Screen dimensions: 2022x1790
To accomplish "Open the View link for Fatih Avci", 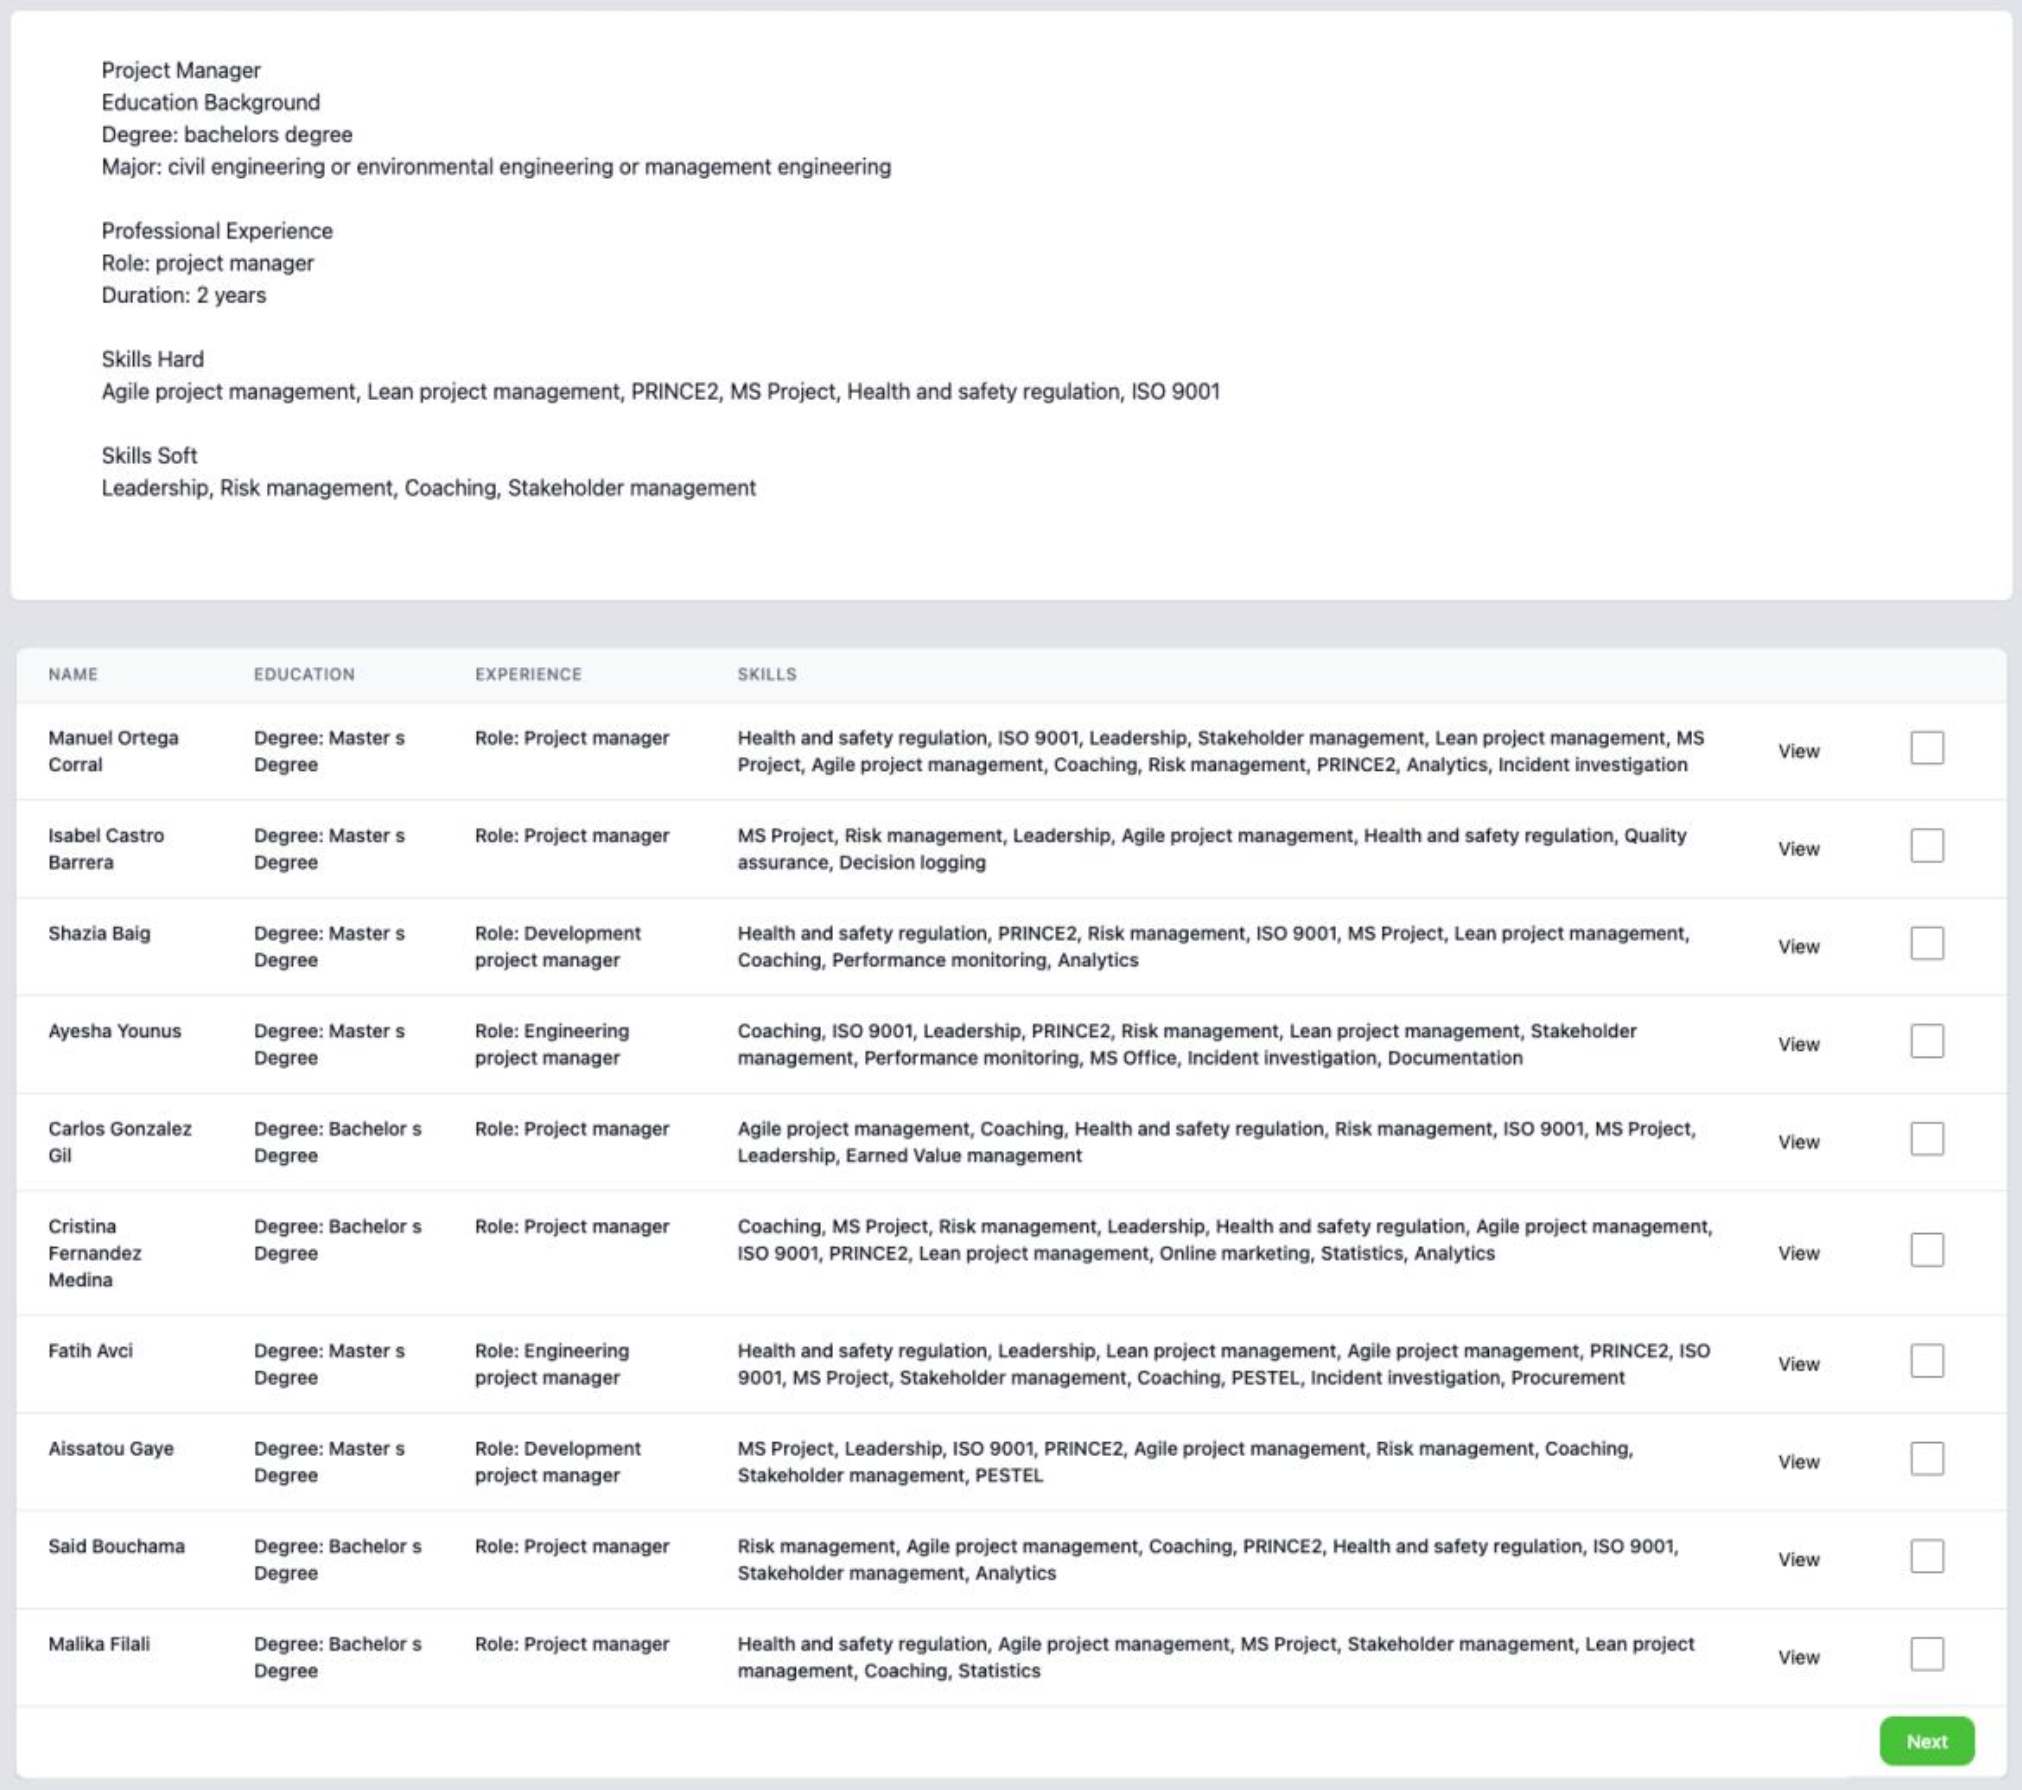I will click(1799, 1362).
